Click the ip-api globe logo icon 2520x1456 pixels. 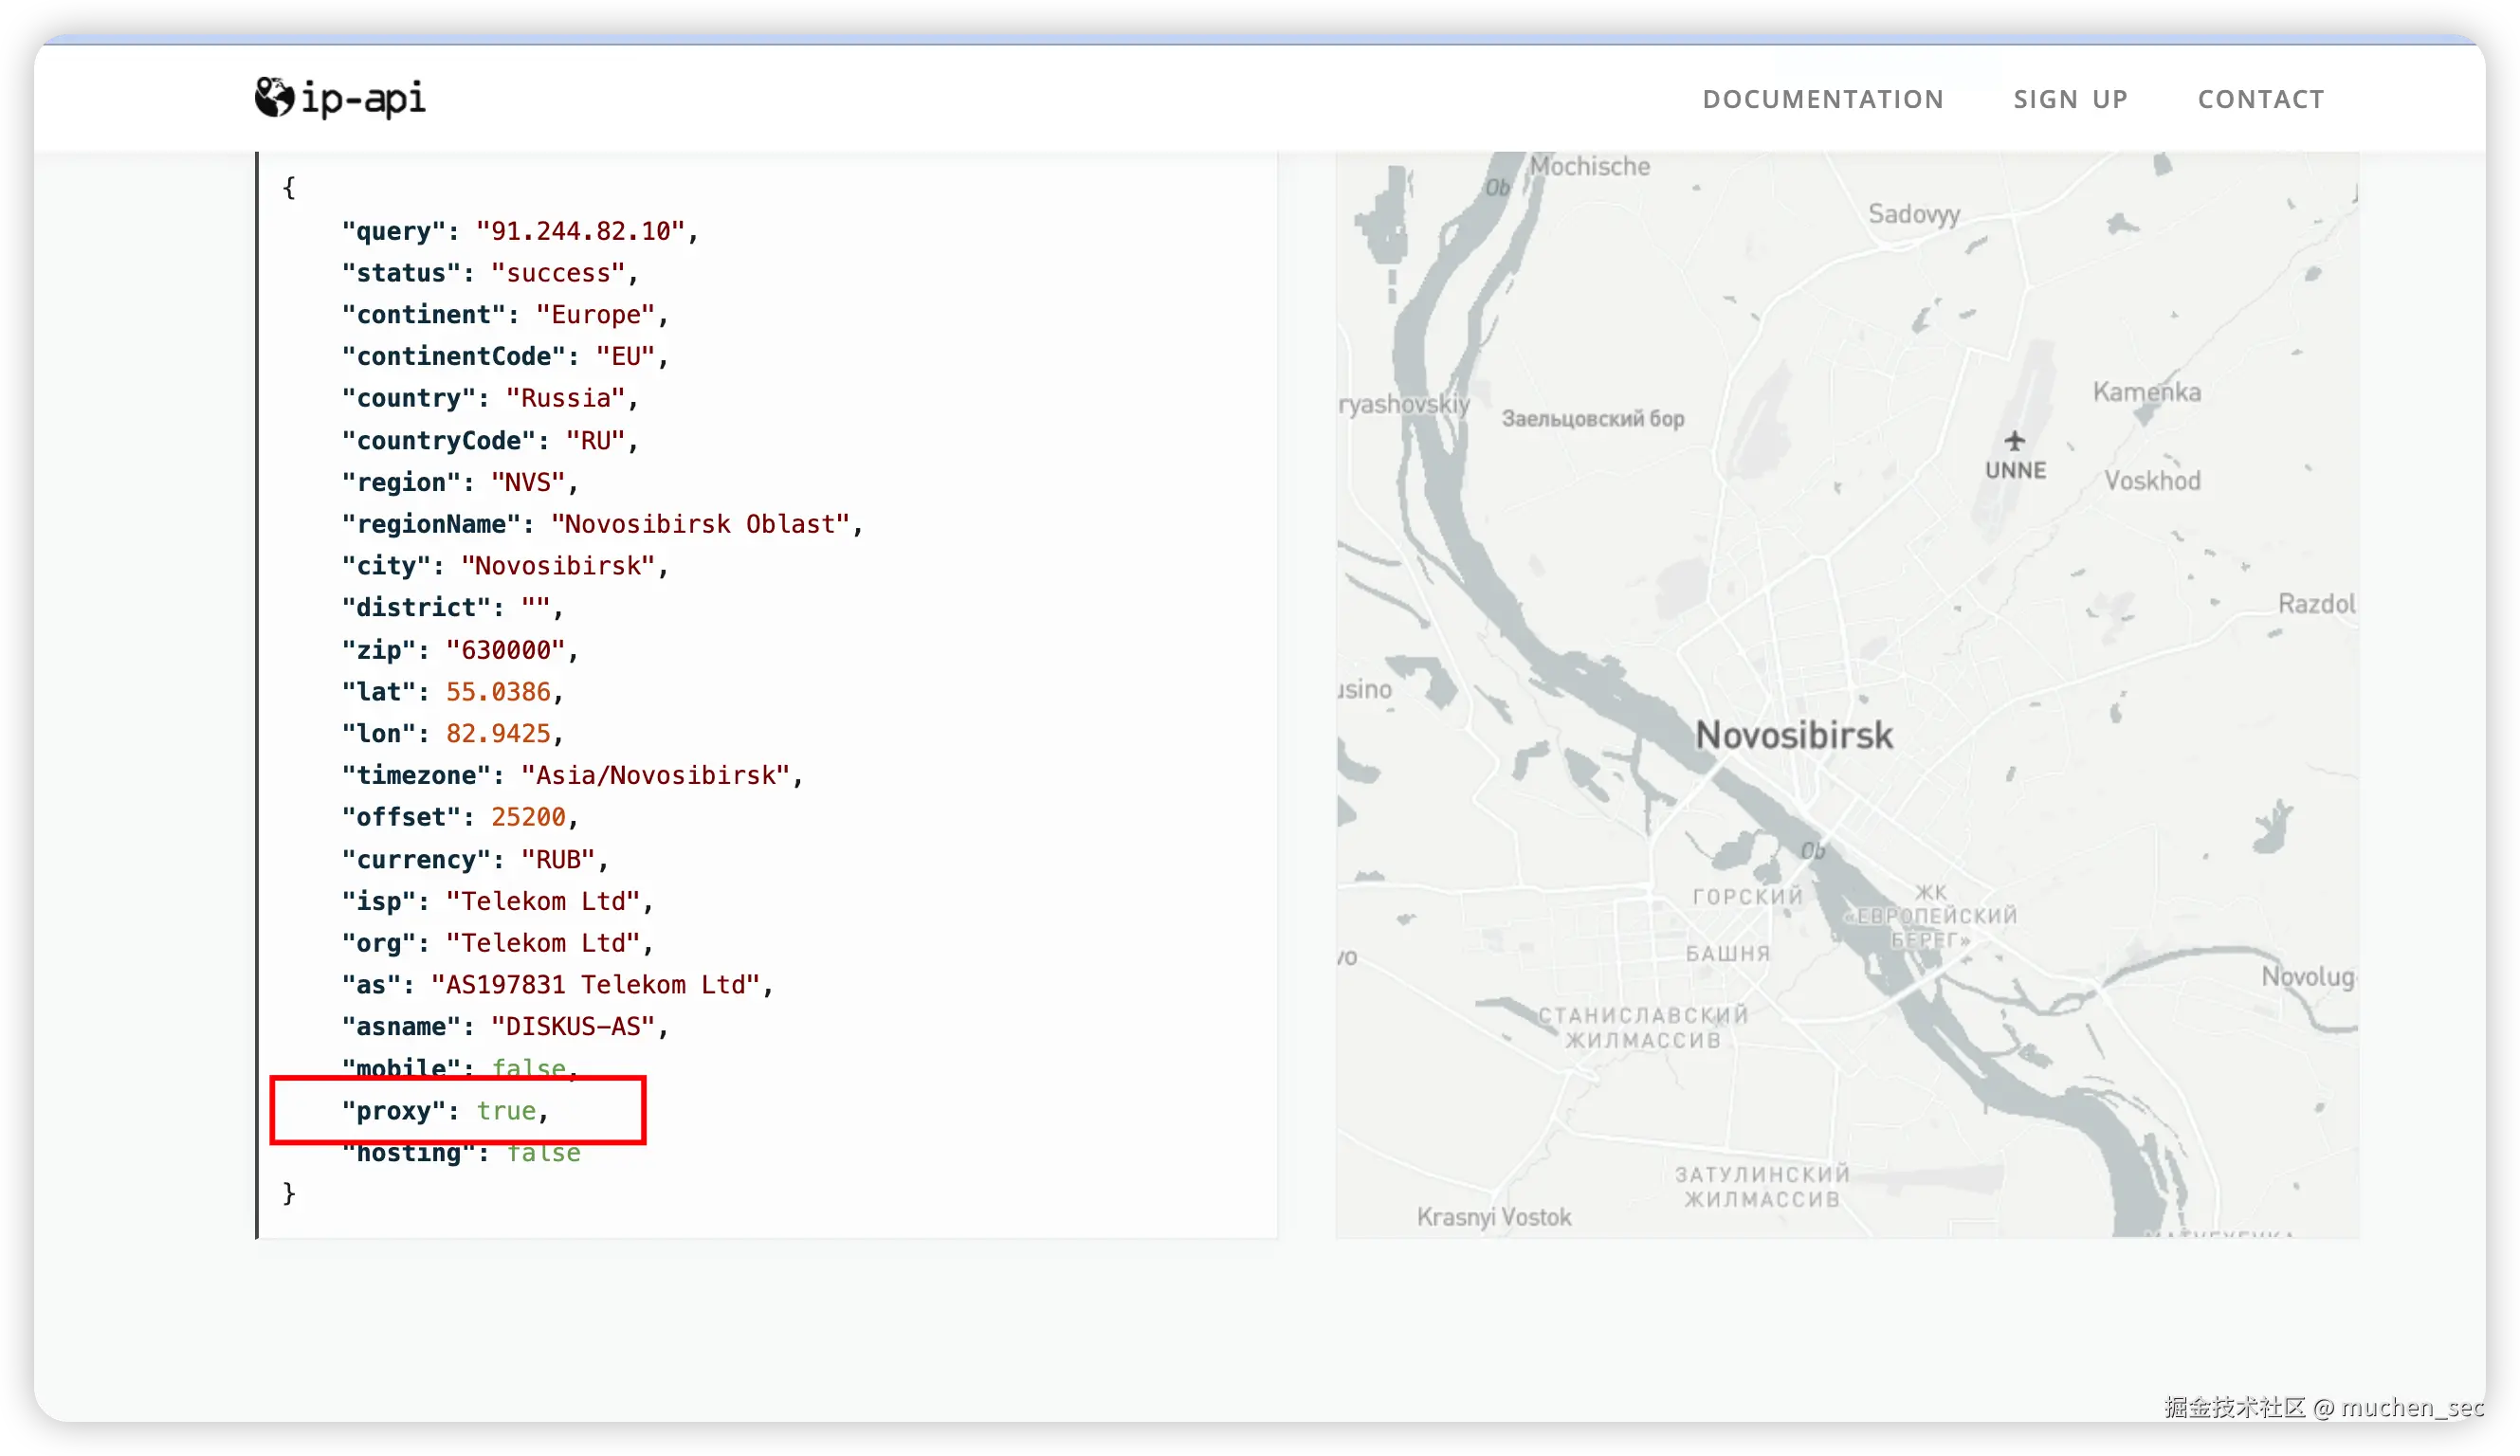tap(274, 98)
